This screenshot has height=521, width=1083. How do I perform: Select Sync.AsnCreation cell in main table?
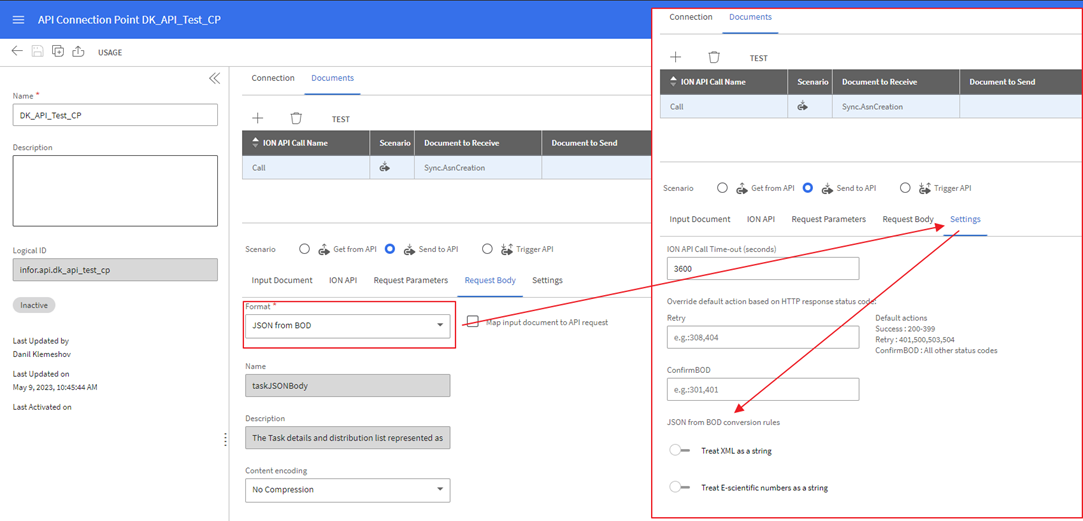point(478,167)
